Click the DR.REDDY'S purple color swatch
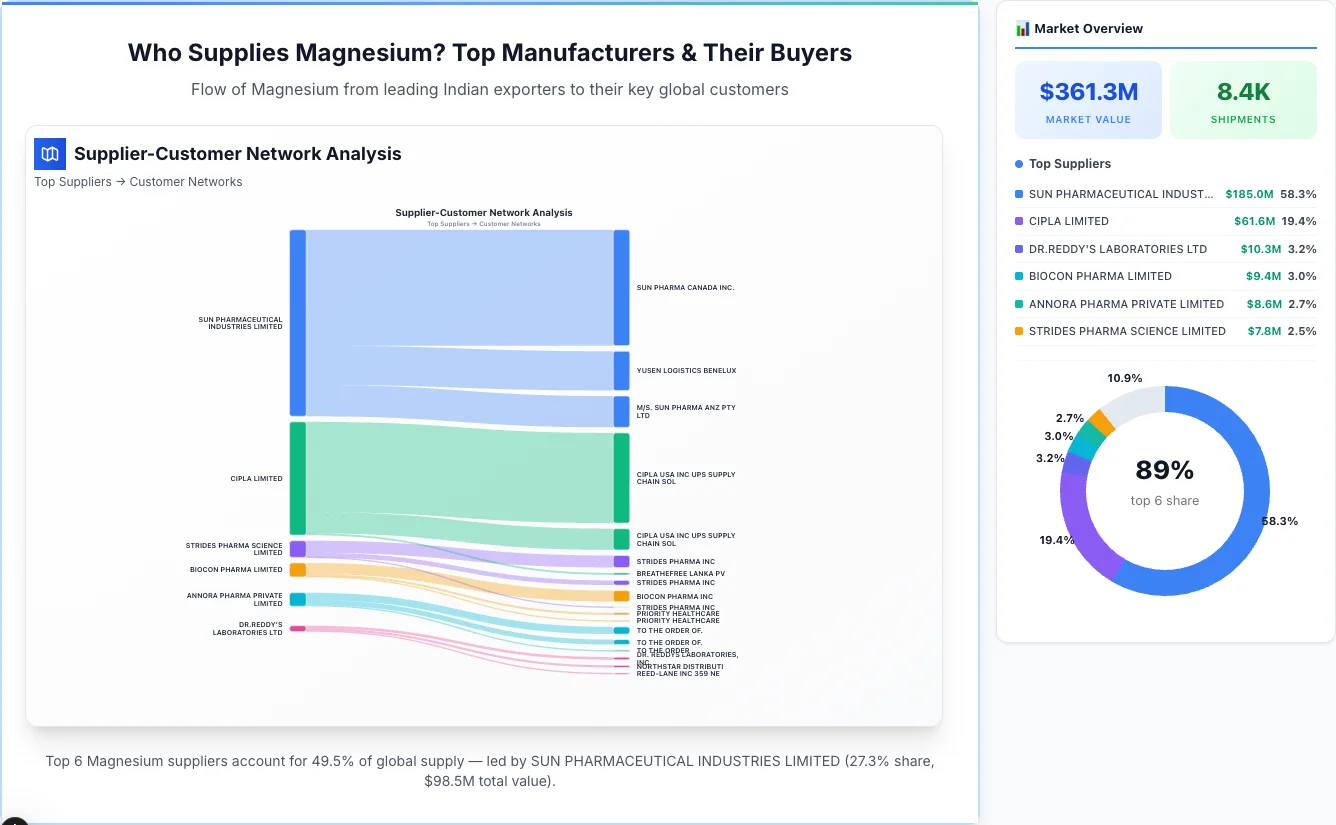Image resolution: width=1336 pixels, height=825 pixels. 1019,249
